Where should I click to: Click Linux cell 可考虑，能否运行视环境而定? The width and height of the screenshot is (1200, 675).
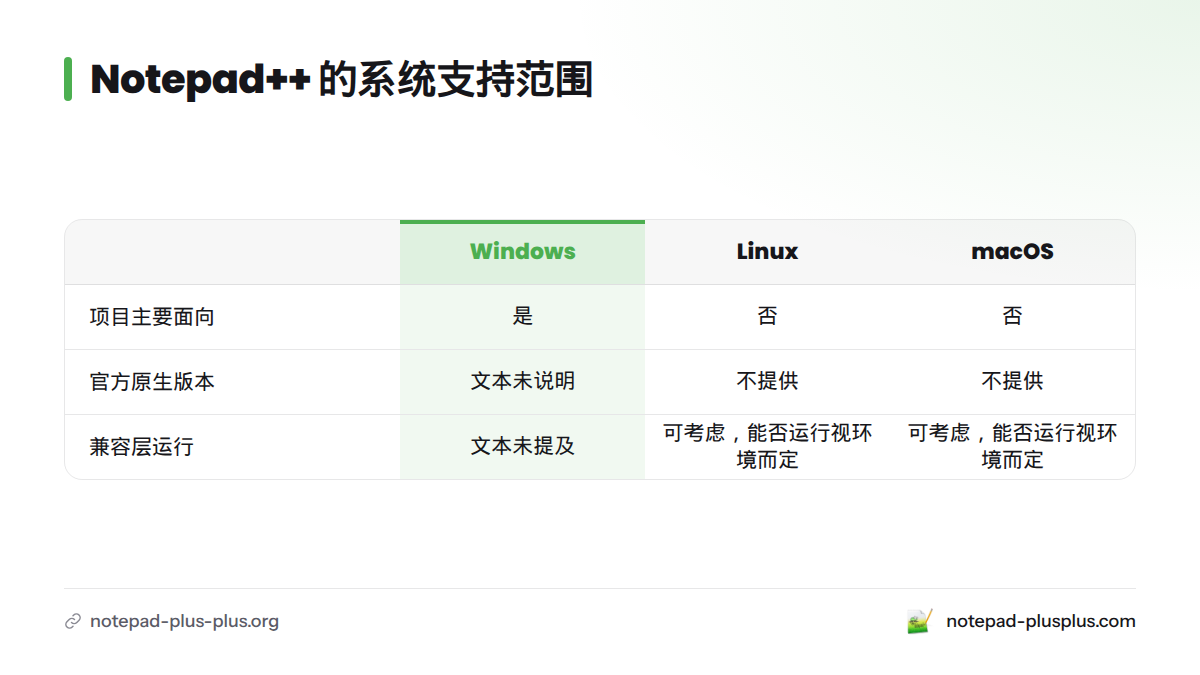[x=767, y=447]
